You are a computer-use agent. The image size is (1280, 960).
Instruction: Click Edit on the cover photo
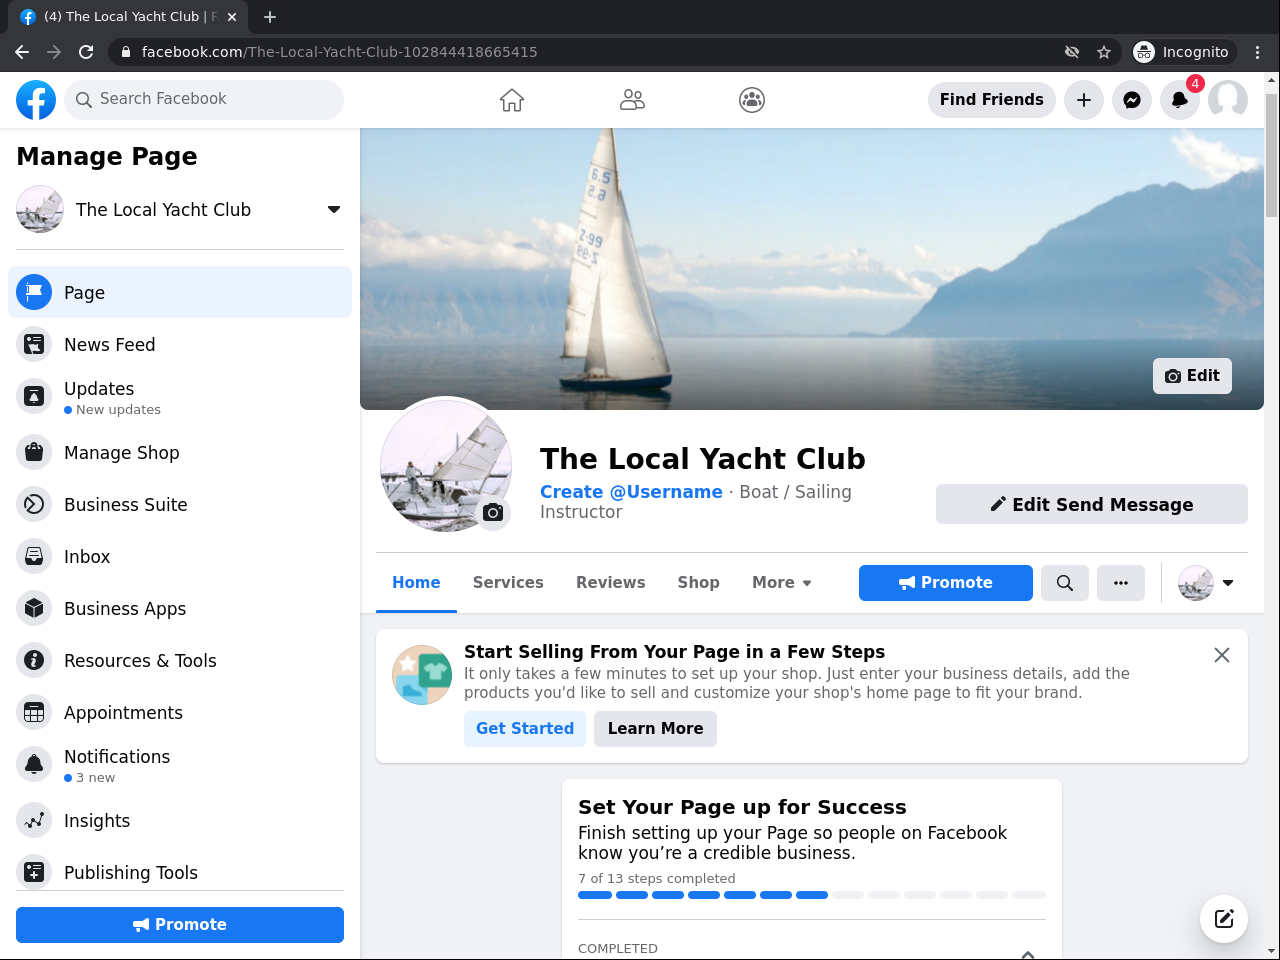pos(1192,376)
